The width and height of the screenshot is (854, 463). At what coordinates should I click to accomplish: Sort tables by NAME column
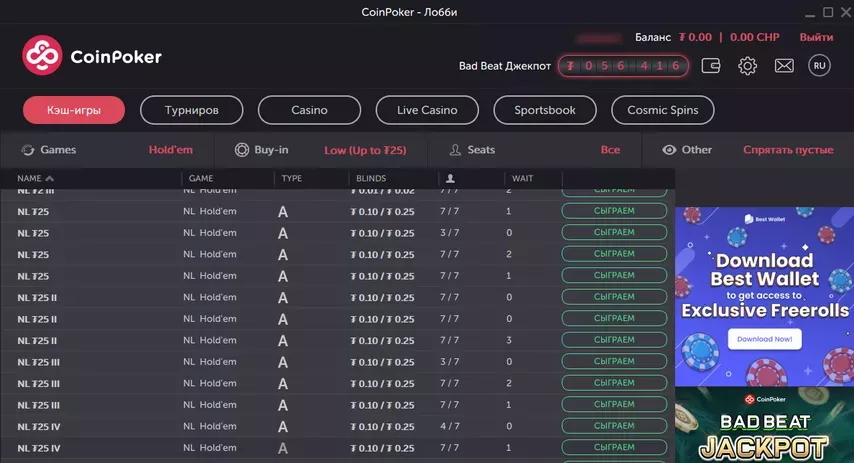click(x=35, y=178)
